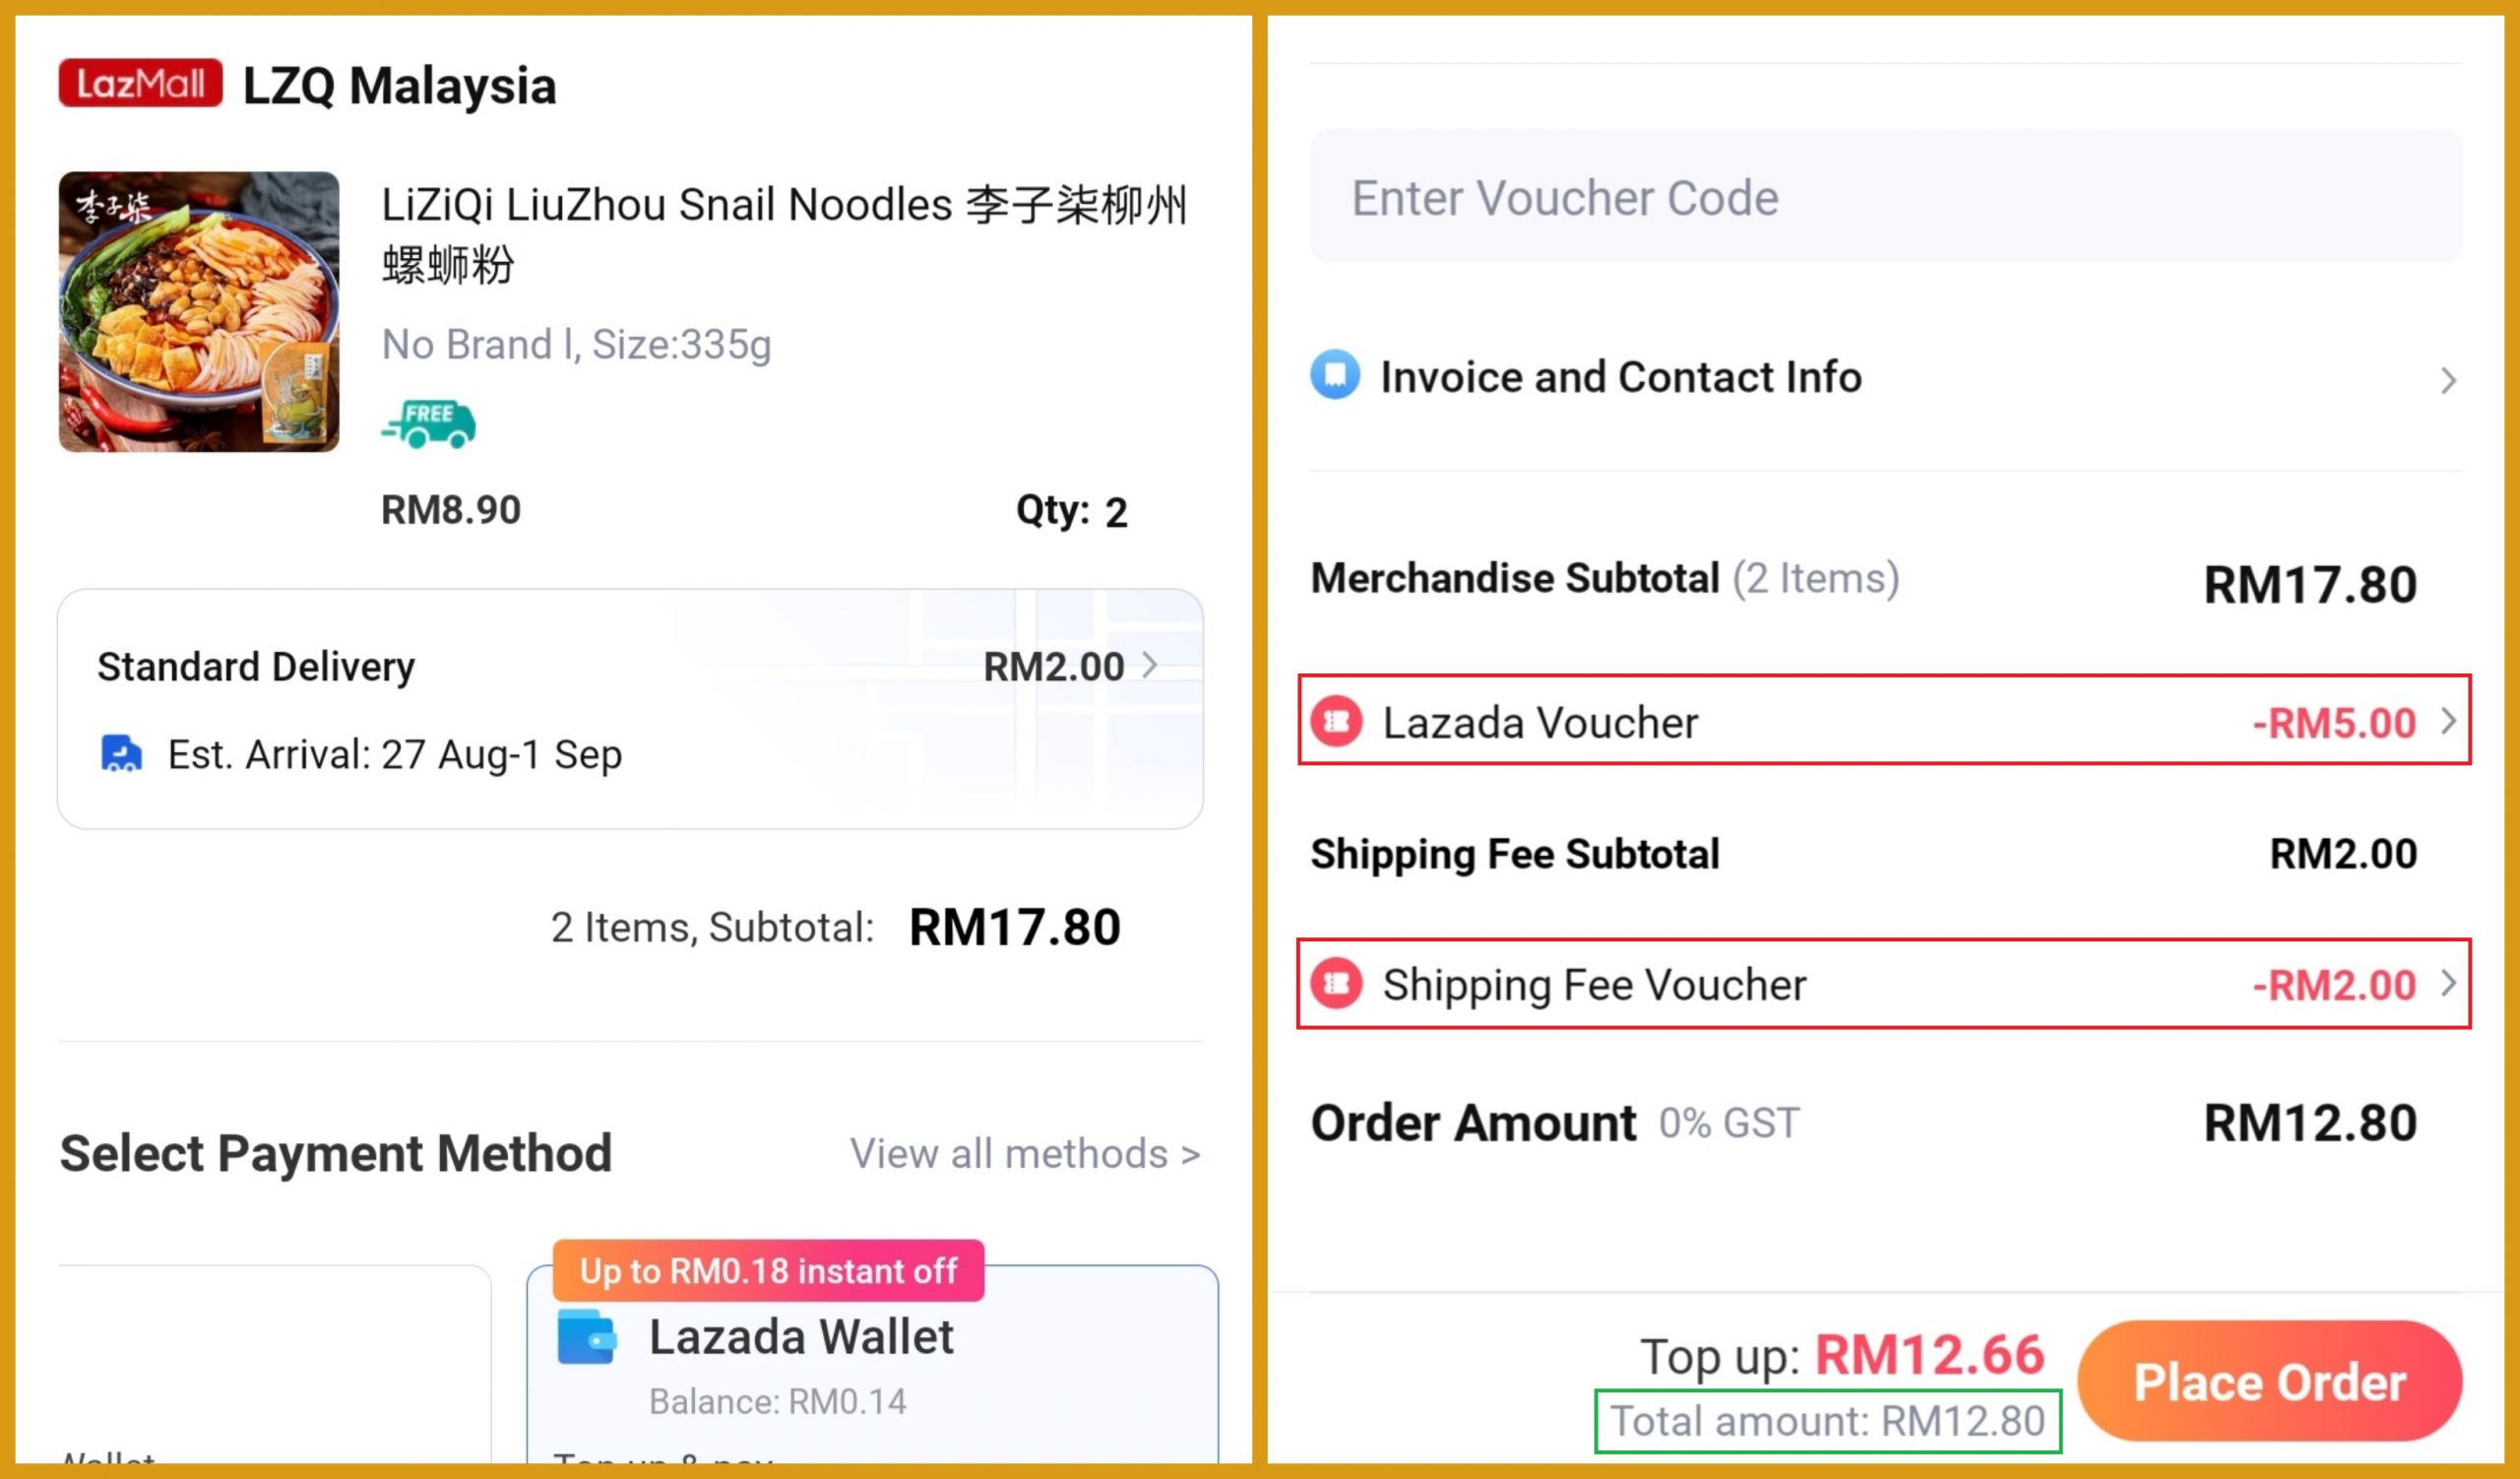Click the Shipping Fee Voucher ticket icon
This screenshot has height=1479, width=2520.
(1337, 984)
